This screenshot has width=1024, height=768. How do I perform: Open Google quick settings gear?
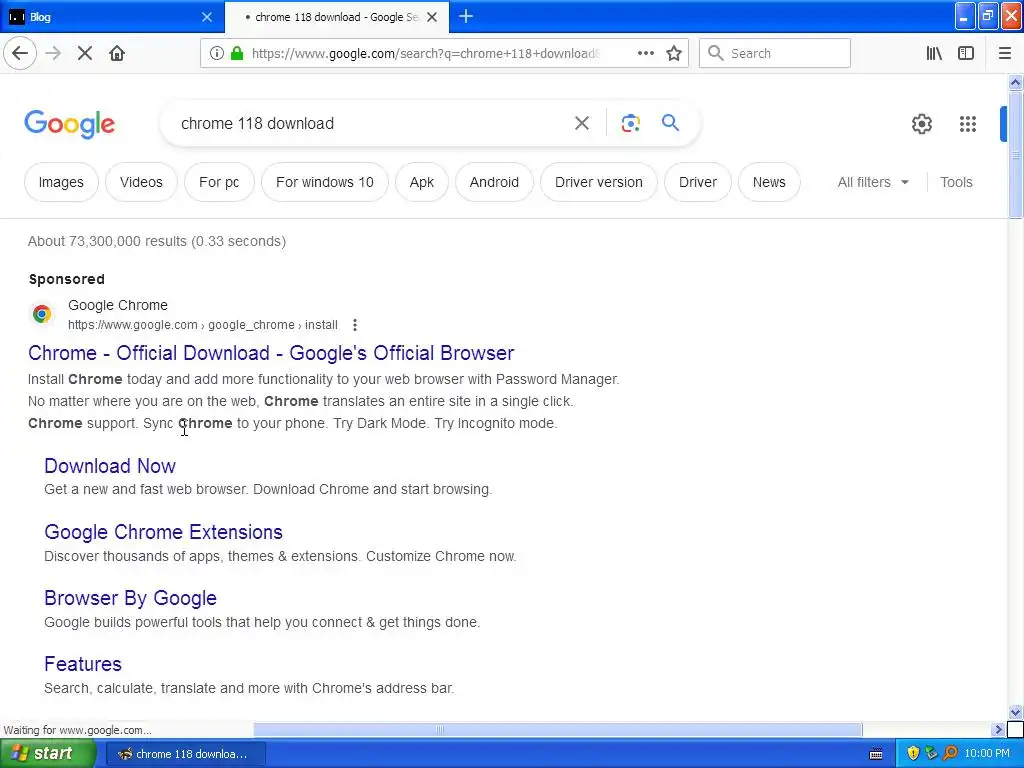(921, 123)
